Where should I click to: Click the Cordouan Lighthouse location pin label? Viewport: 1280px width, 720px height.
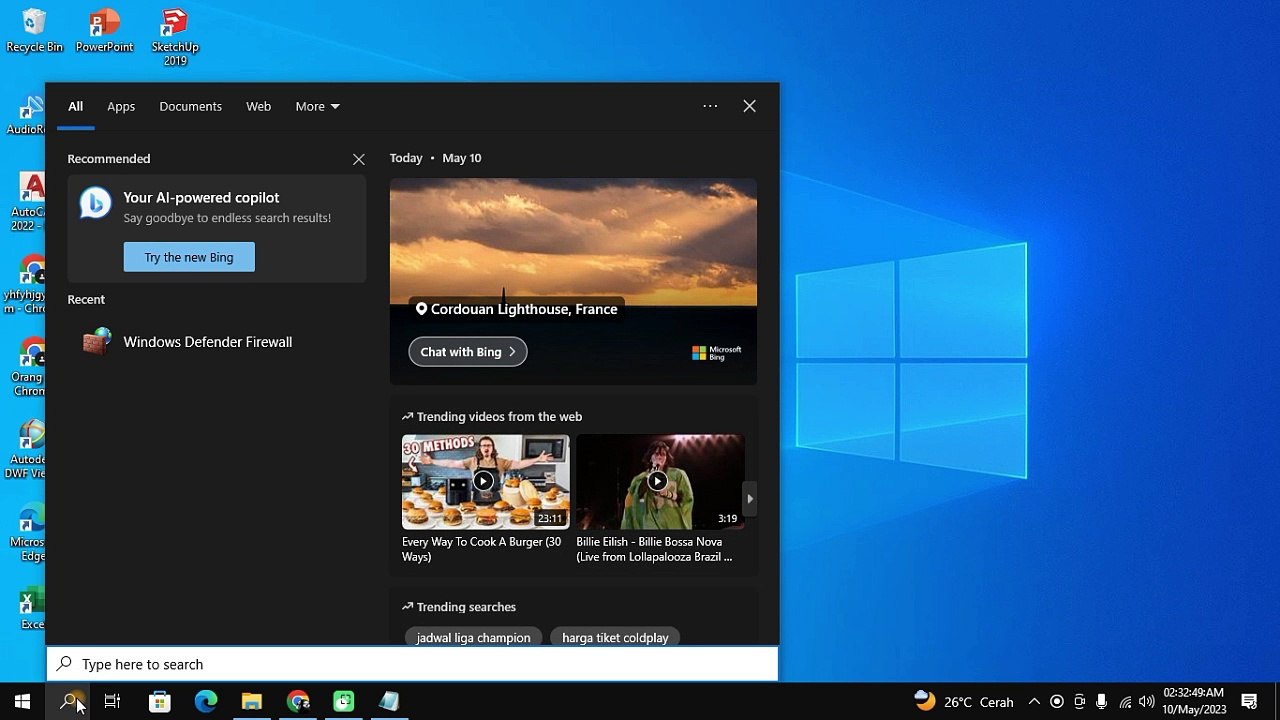coord(517,309)
